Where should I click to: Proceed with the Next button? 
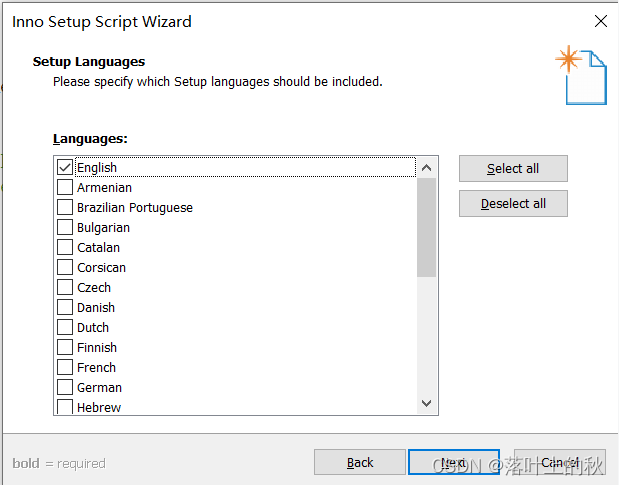pos(454,462)
